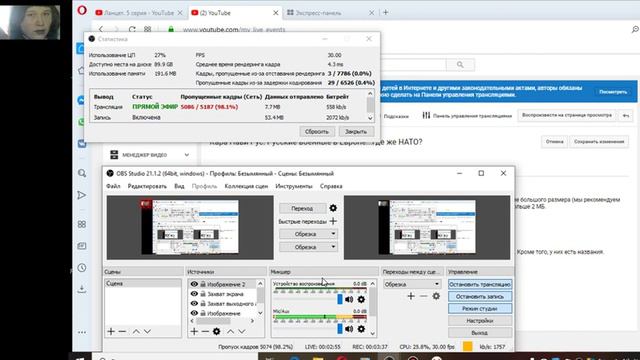Open Opera sidebar downloads icon
Image resolution: width=640 pixels, height=360 pixels.
pos(82,289)
